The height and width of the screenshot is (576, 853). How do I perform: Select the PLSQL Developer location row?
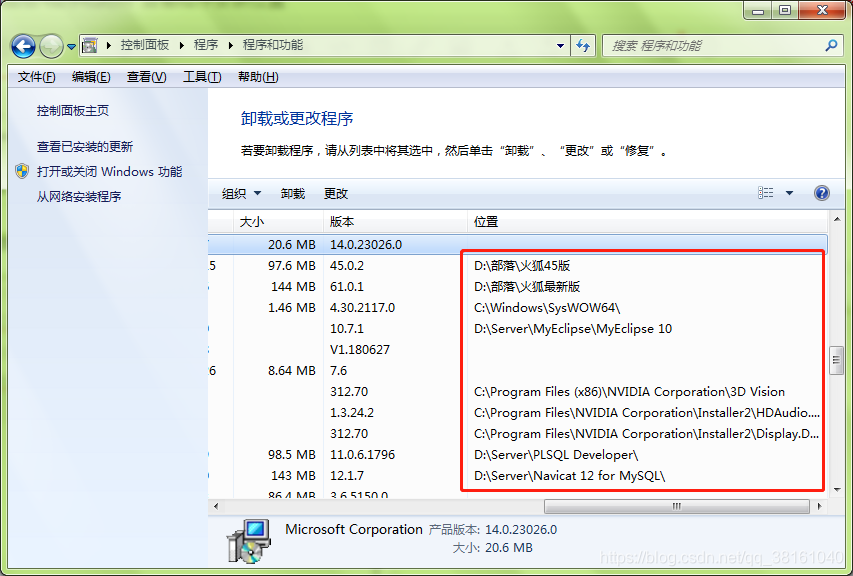517,455
